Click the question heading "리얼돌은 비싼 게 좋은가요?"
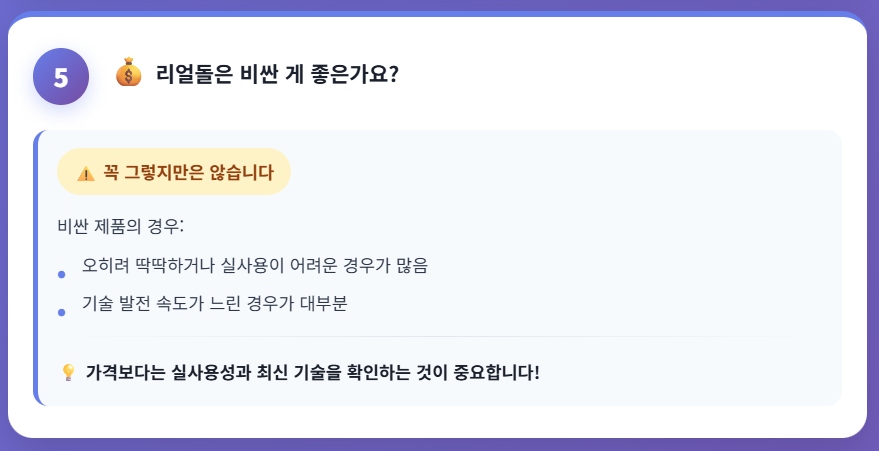Screen dimensions: 879x451 pos(277,75)
